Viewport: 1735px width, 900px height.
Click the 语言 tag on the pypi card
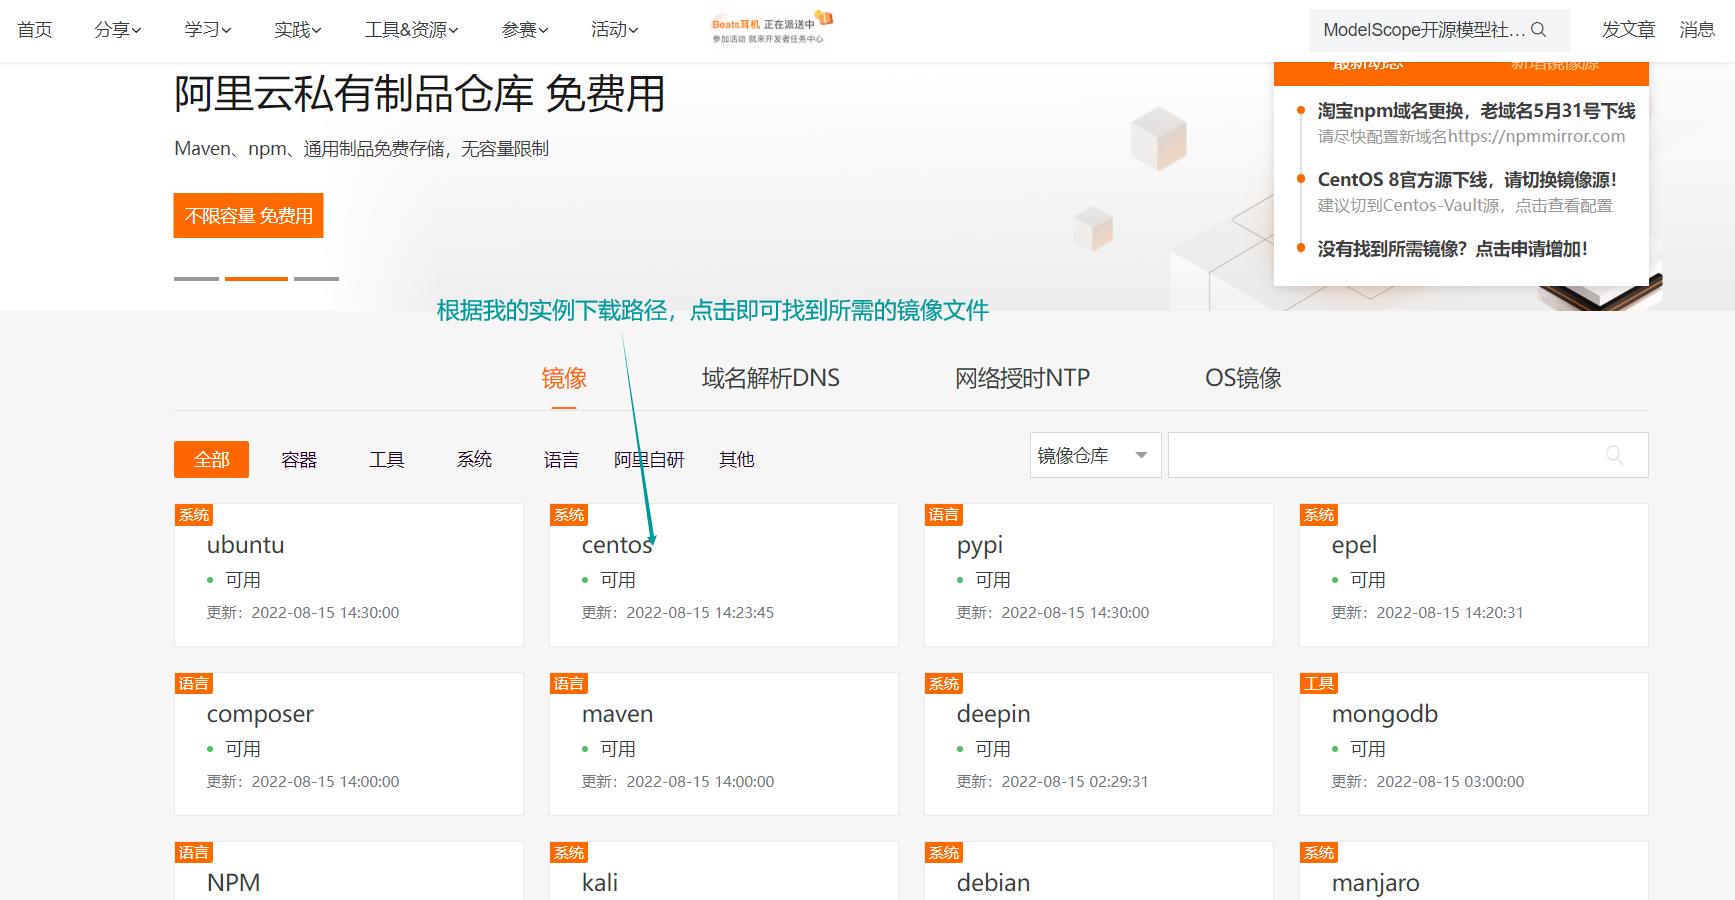point(944,515)
